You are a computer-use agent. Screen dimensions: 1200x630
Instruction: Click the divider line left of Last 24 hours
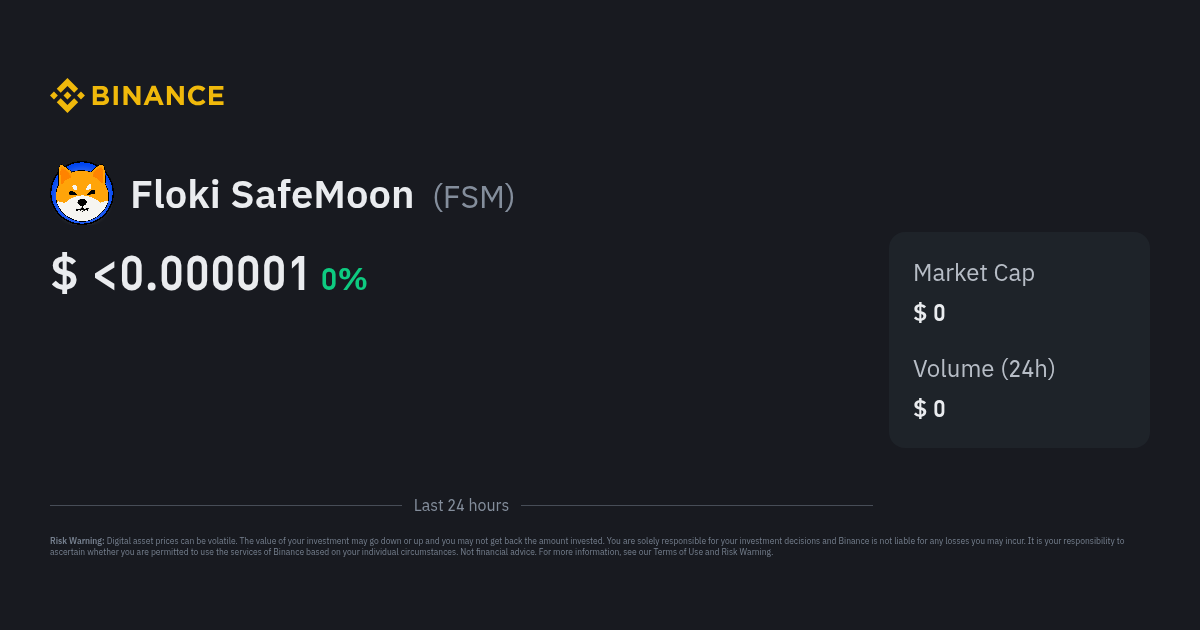(x=225, y=506)
